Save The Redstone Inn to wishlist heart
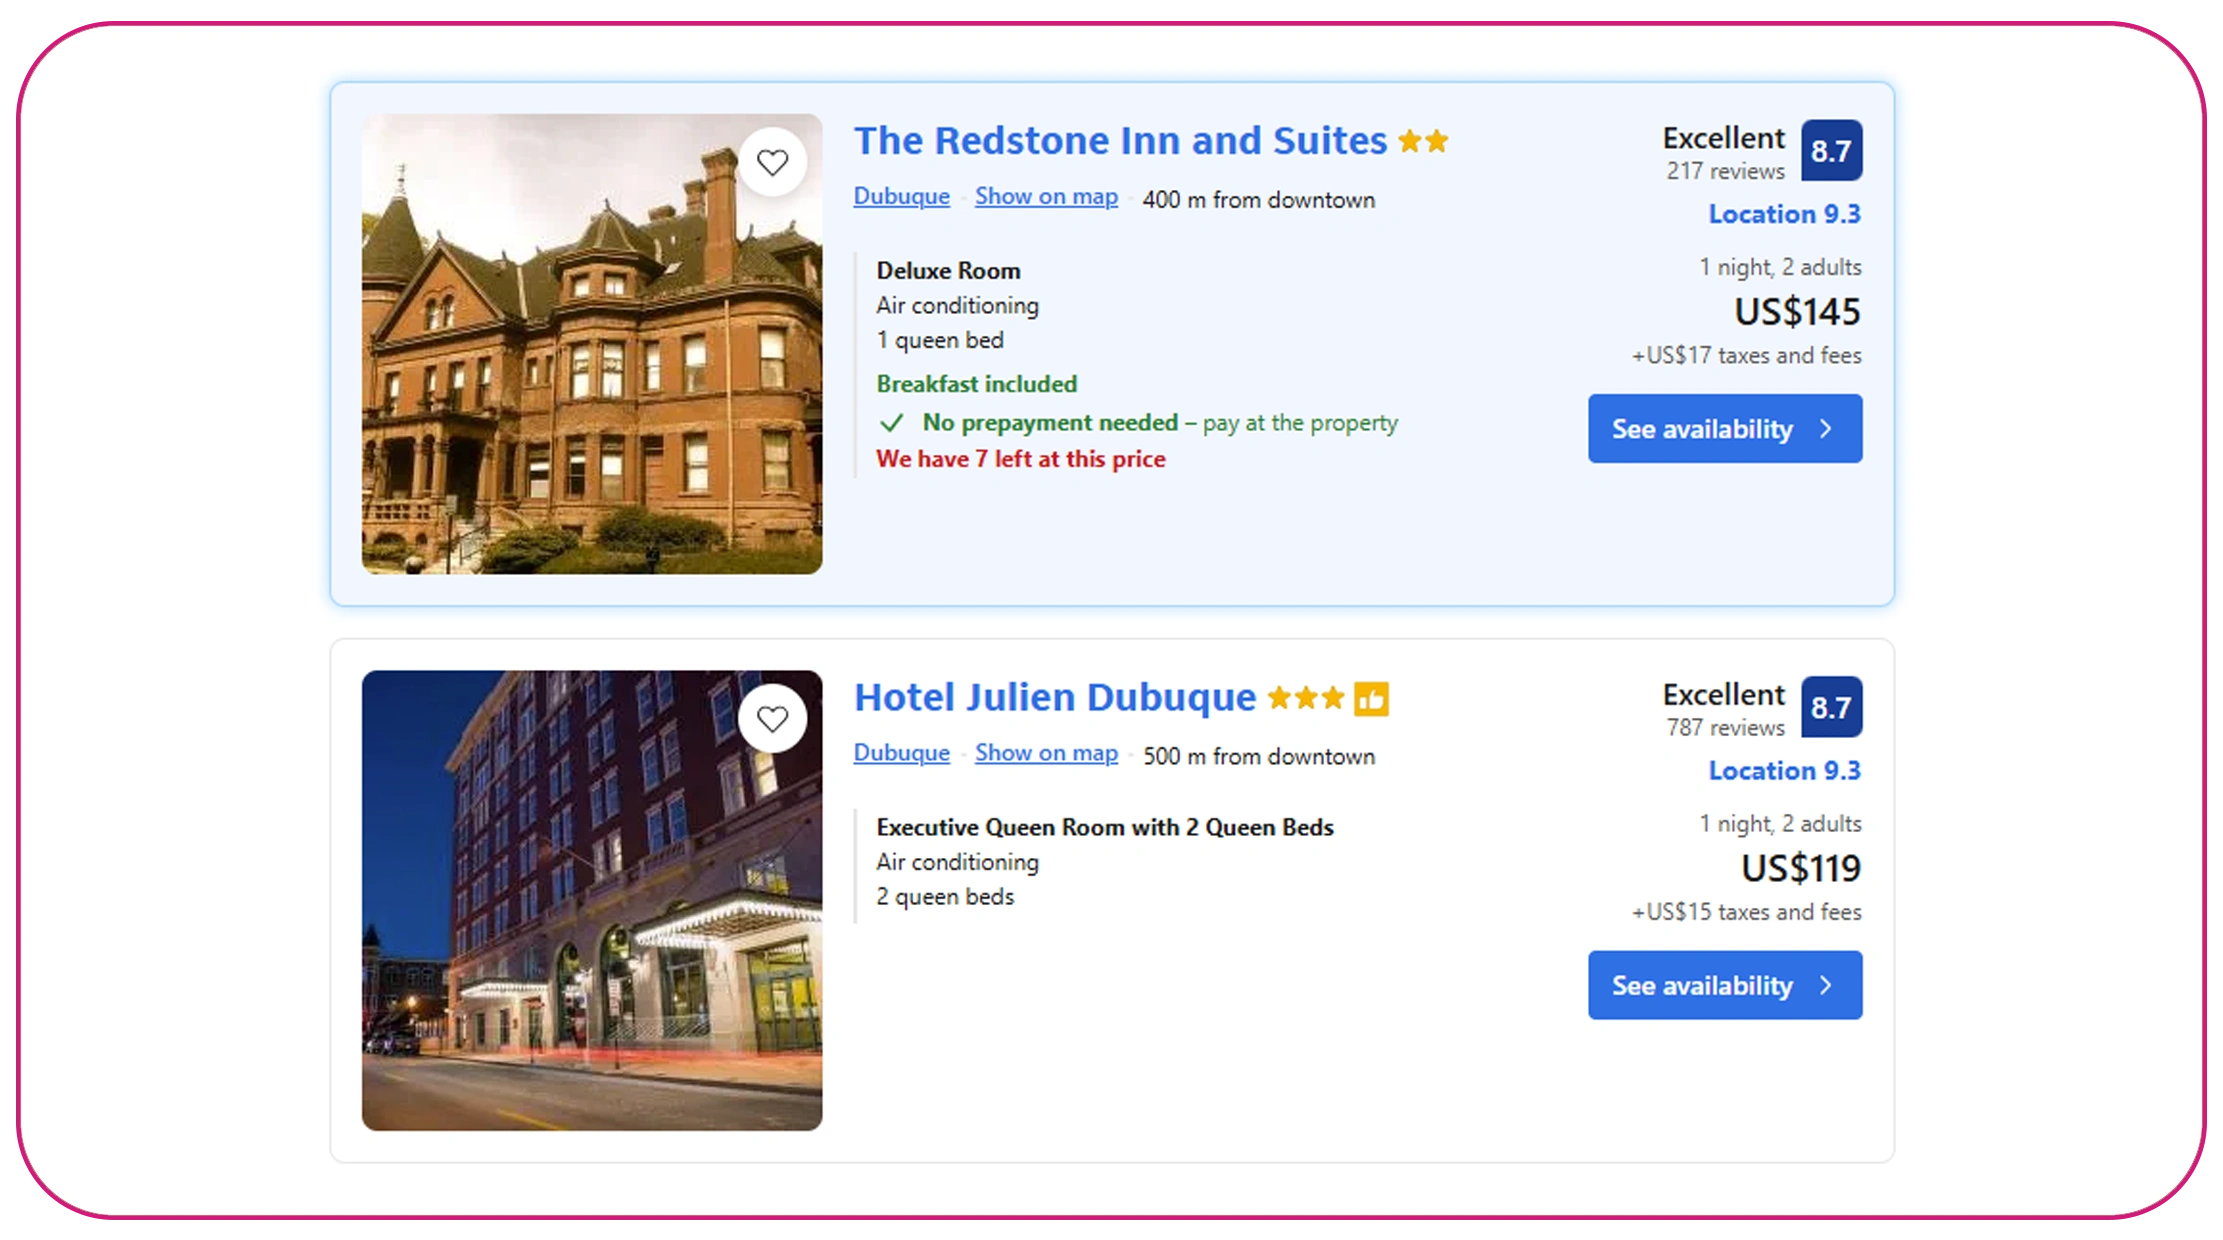 (772, 162)
